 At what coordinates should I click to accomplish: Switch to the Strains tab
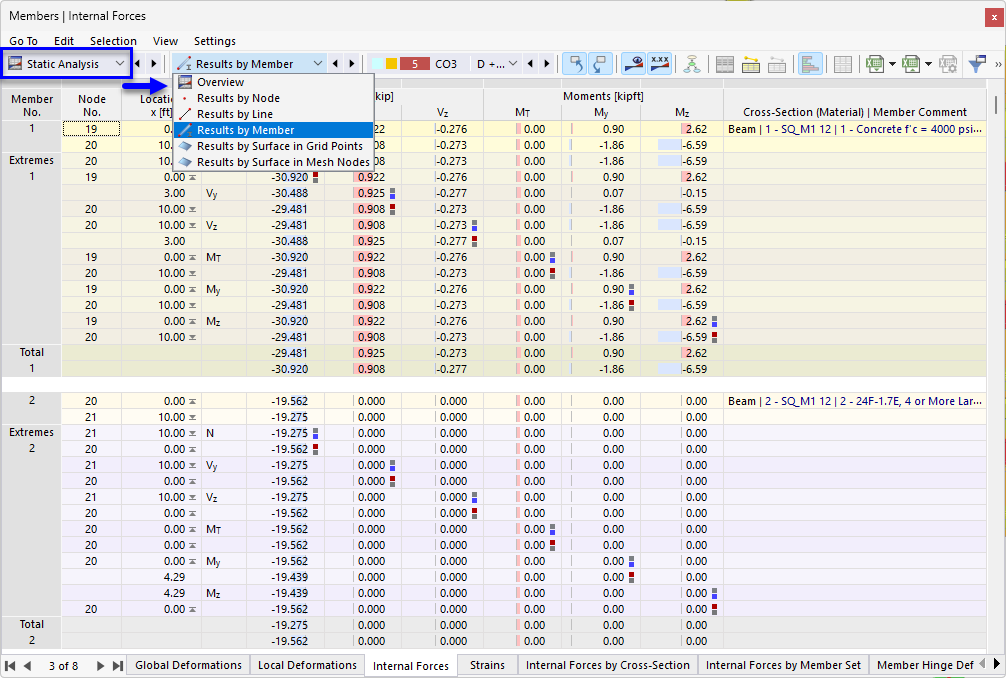(487, 665)
